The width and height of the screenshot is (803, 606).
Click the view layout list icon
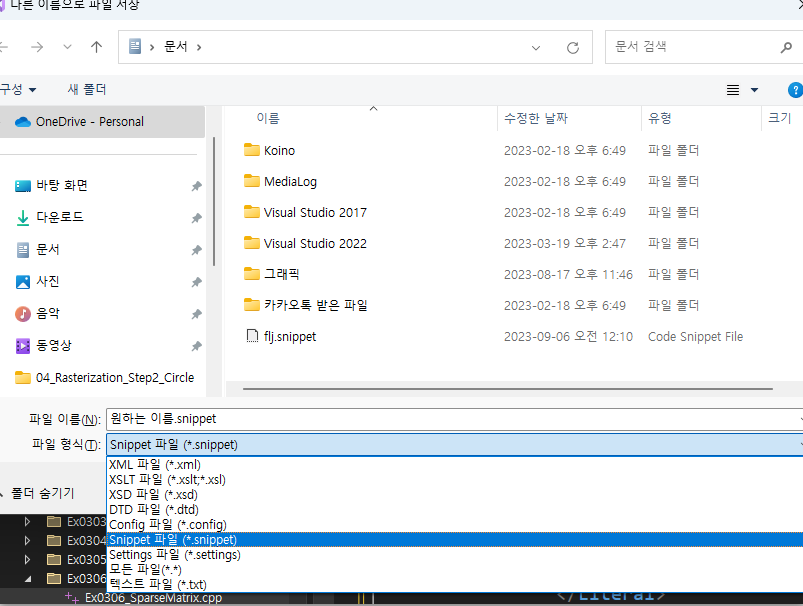coord(733,90)
